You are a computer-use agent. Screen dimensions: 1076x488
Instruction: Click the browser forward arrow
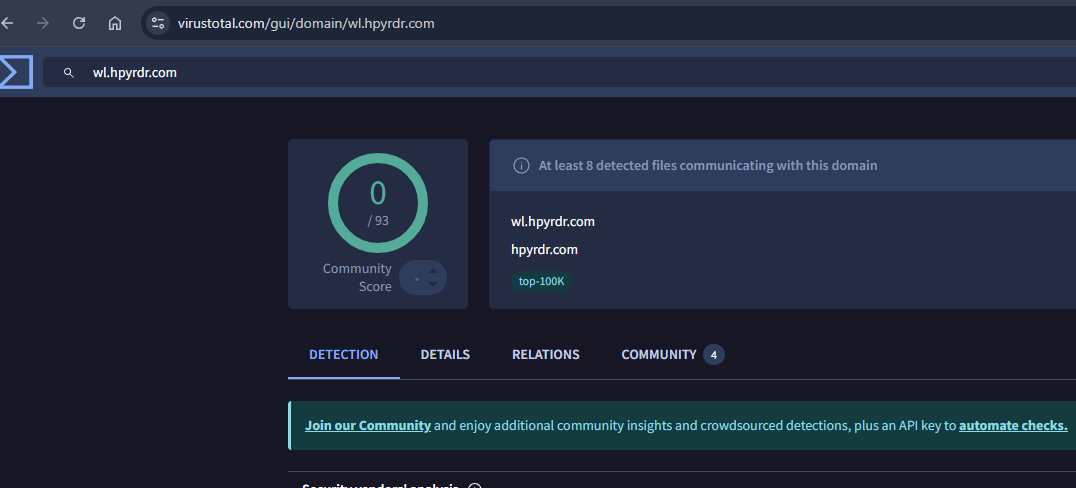click(x=42, y=23)
